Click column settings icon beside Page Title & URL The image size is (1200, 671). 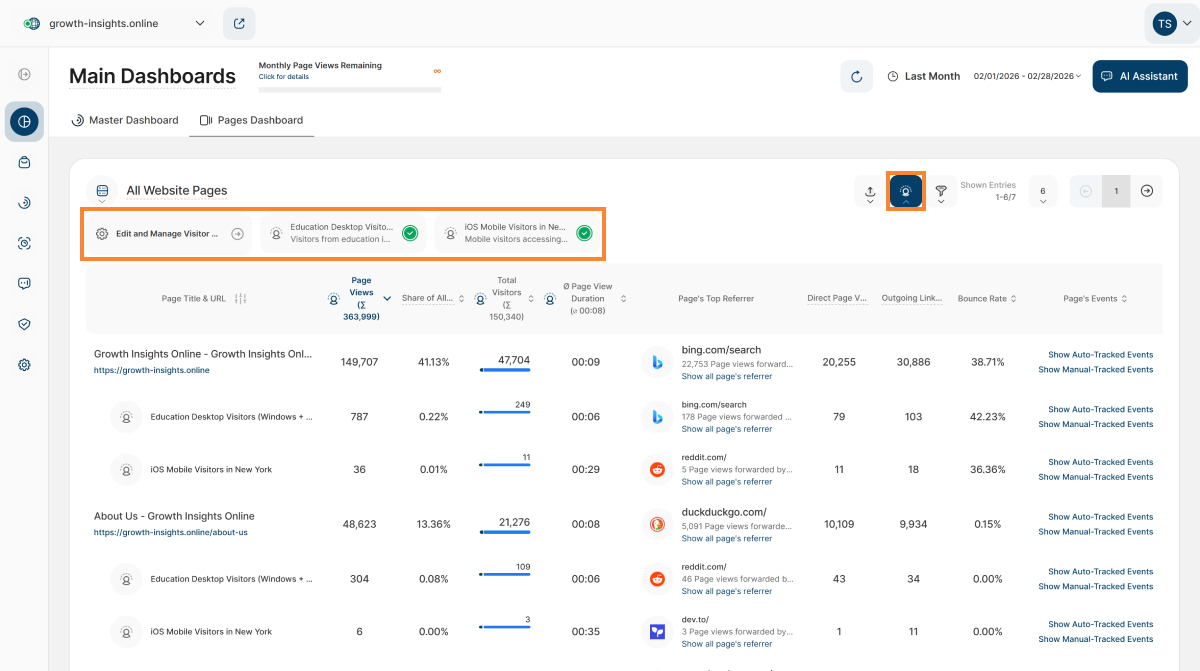(x=240, y=298)
